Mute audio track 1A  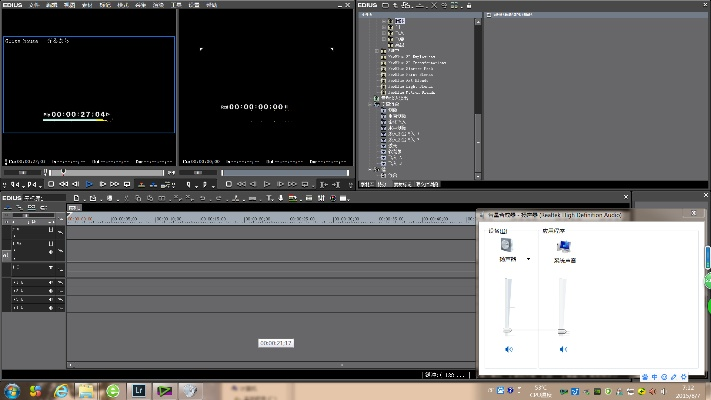pos(51,283)
